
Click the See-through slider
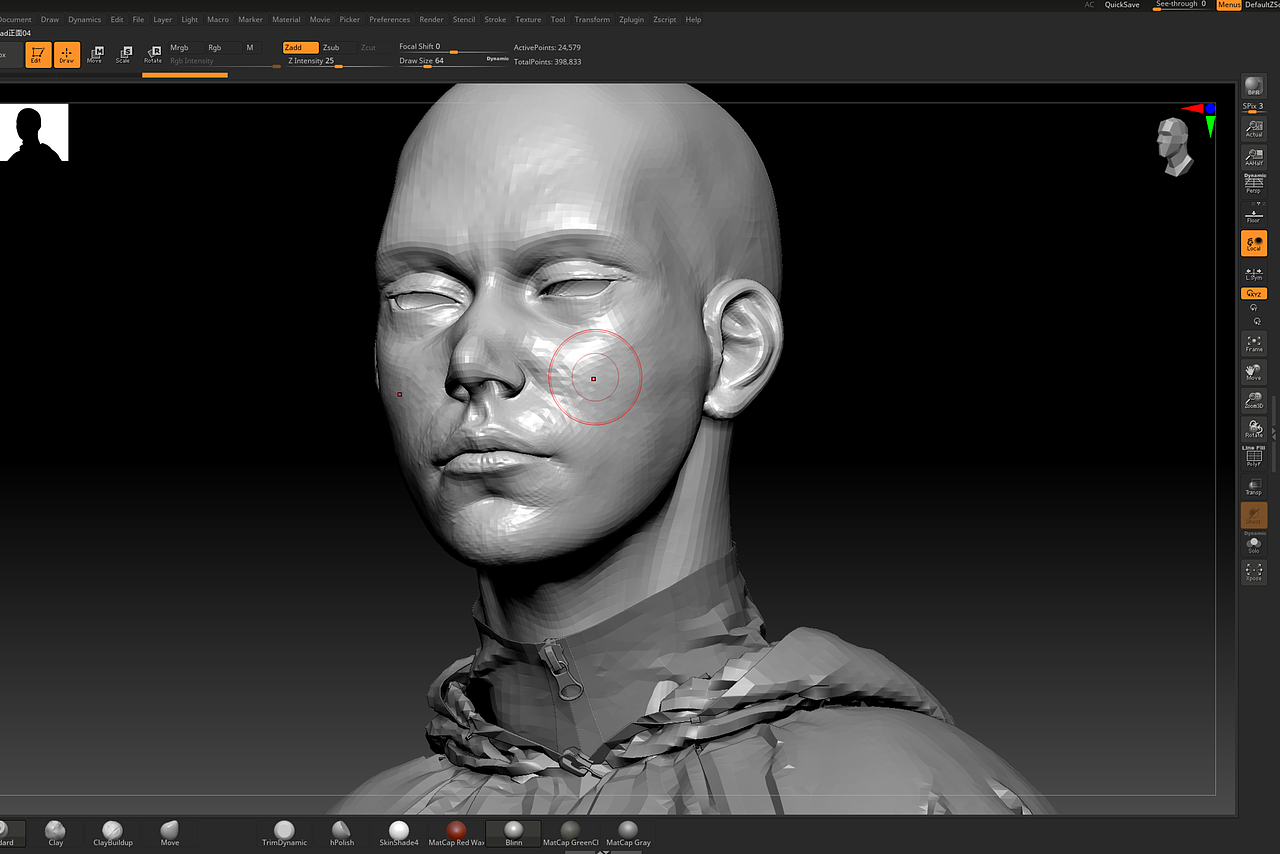coord(1181,5)
